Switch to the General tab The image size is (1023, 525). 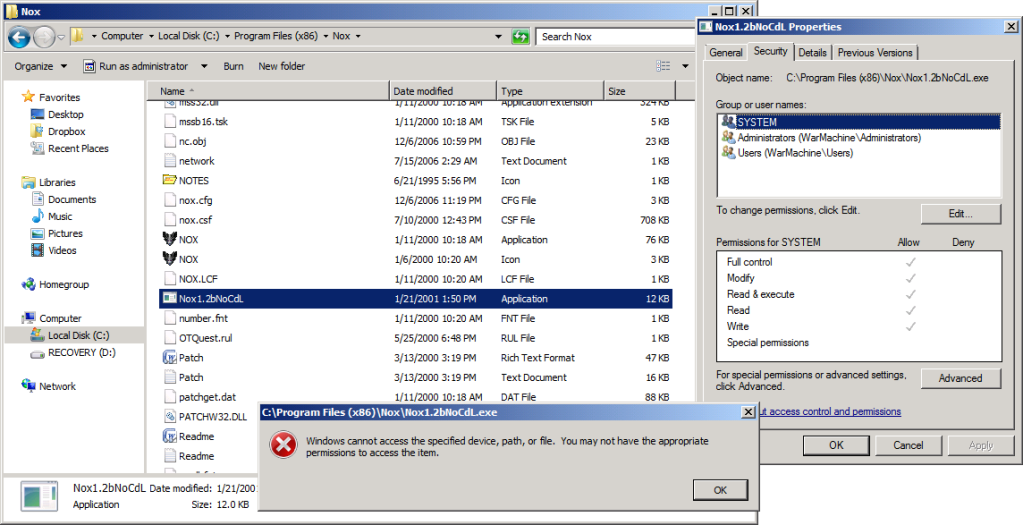coord(725,53)
